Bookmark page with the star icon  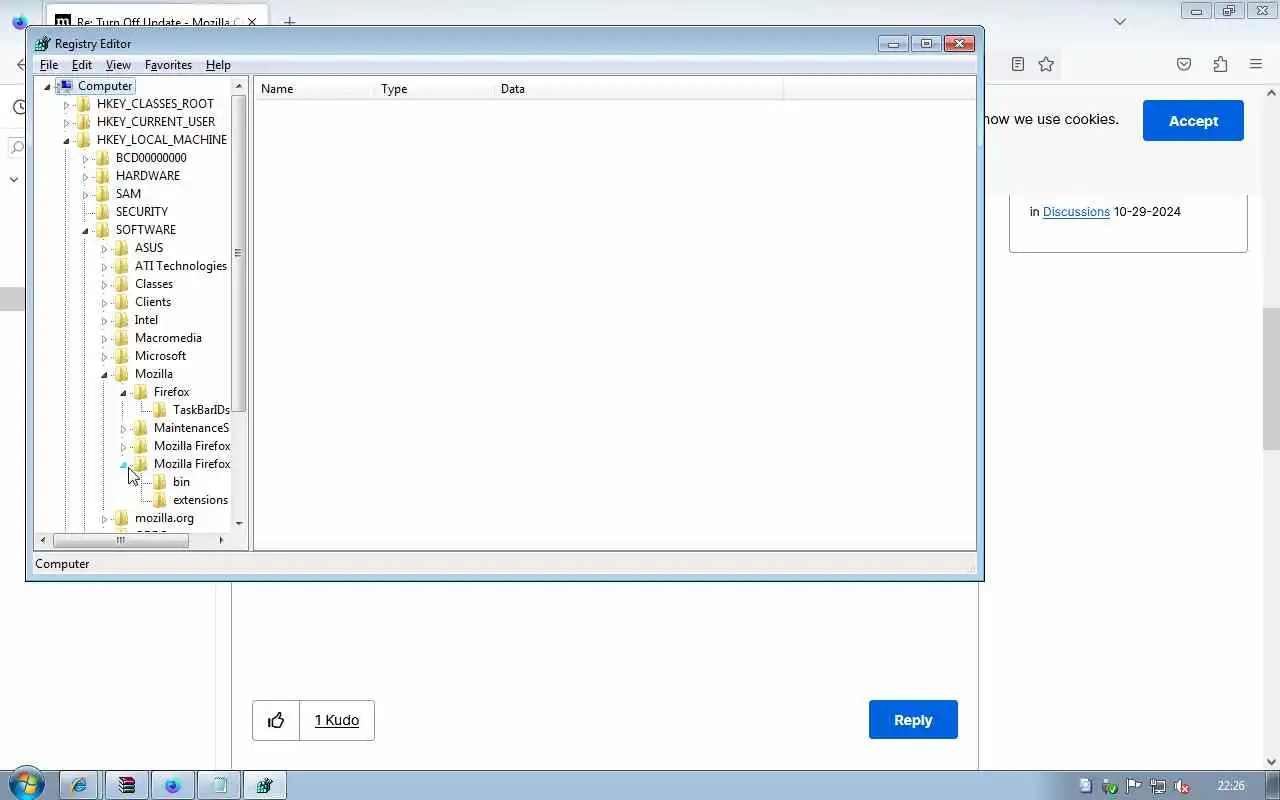(x=1046, y=64)
